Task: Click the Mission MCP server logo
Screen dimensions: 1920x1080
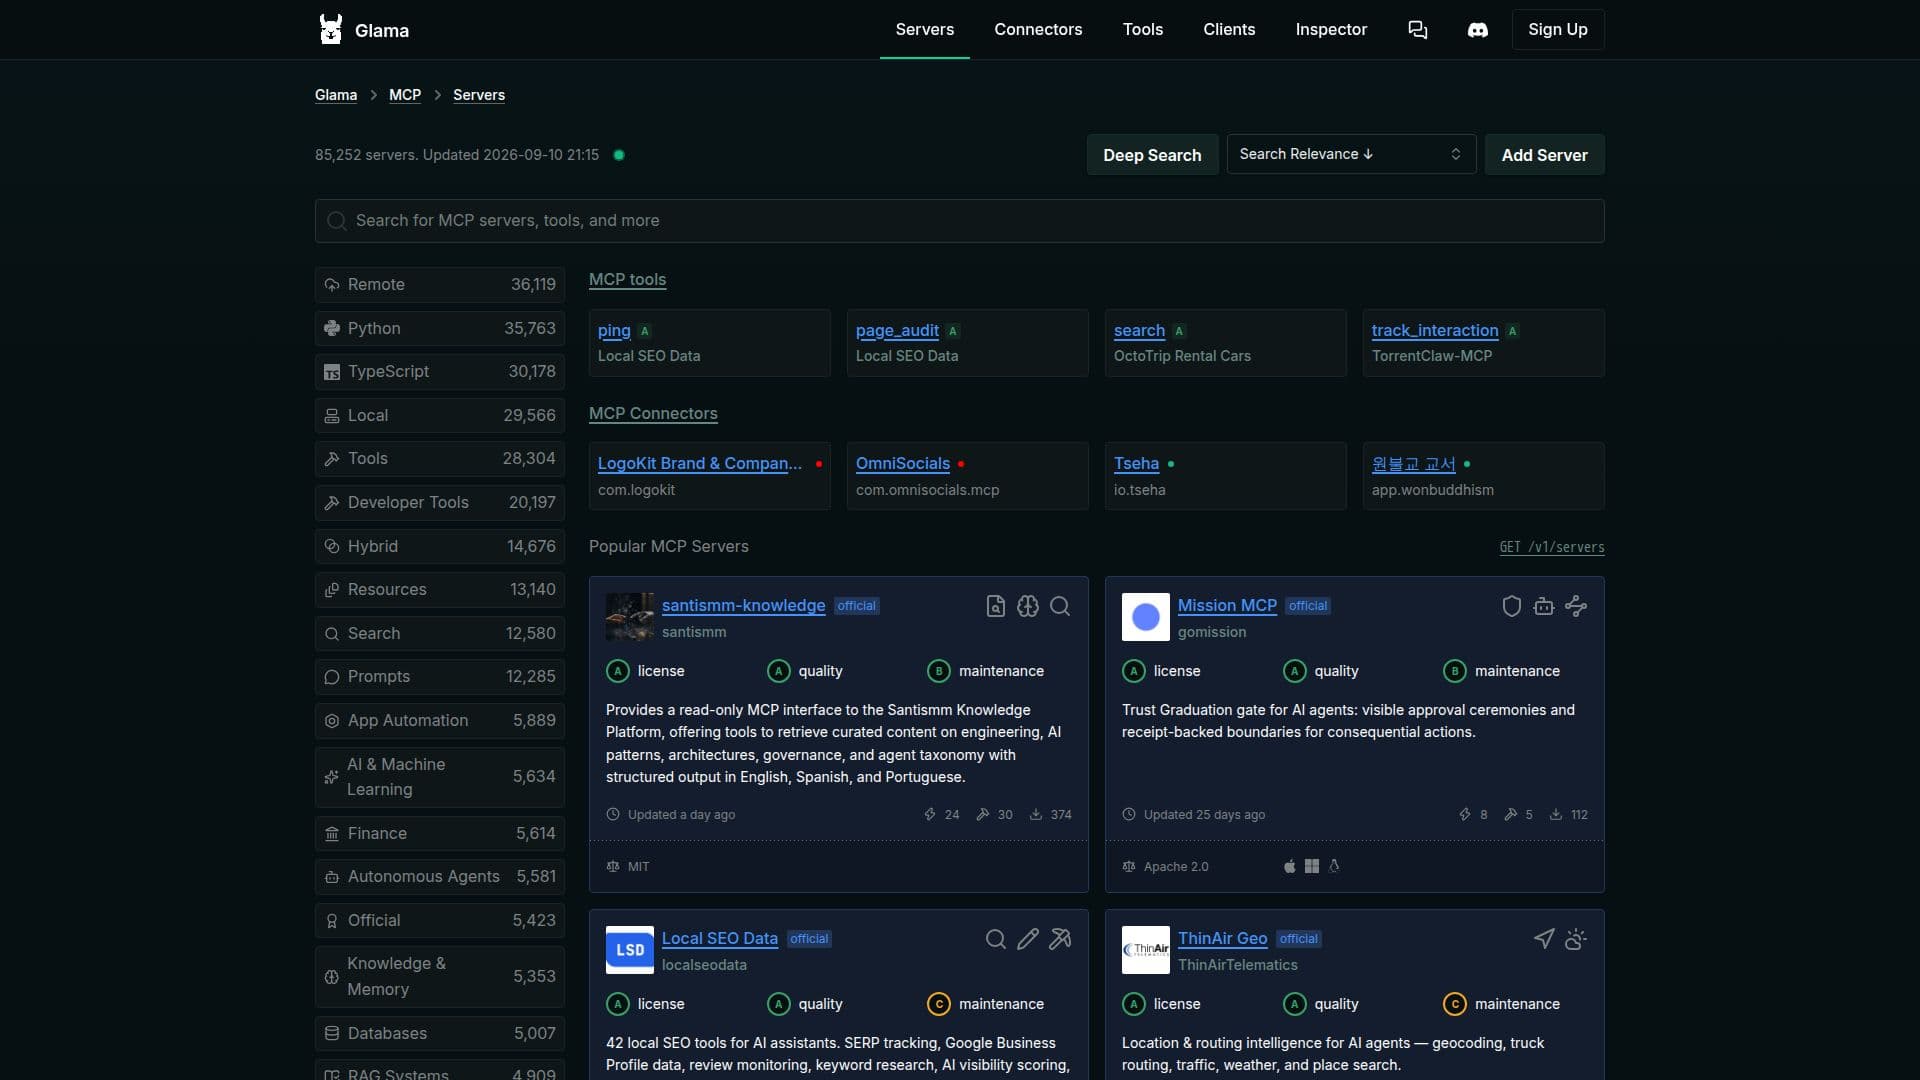Action: (1146, 617)
